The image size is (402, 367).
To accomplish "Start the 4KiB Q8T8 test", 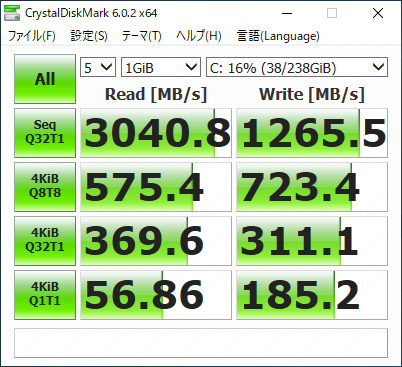I will click(45, 187).
